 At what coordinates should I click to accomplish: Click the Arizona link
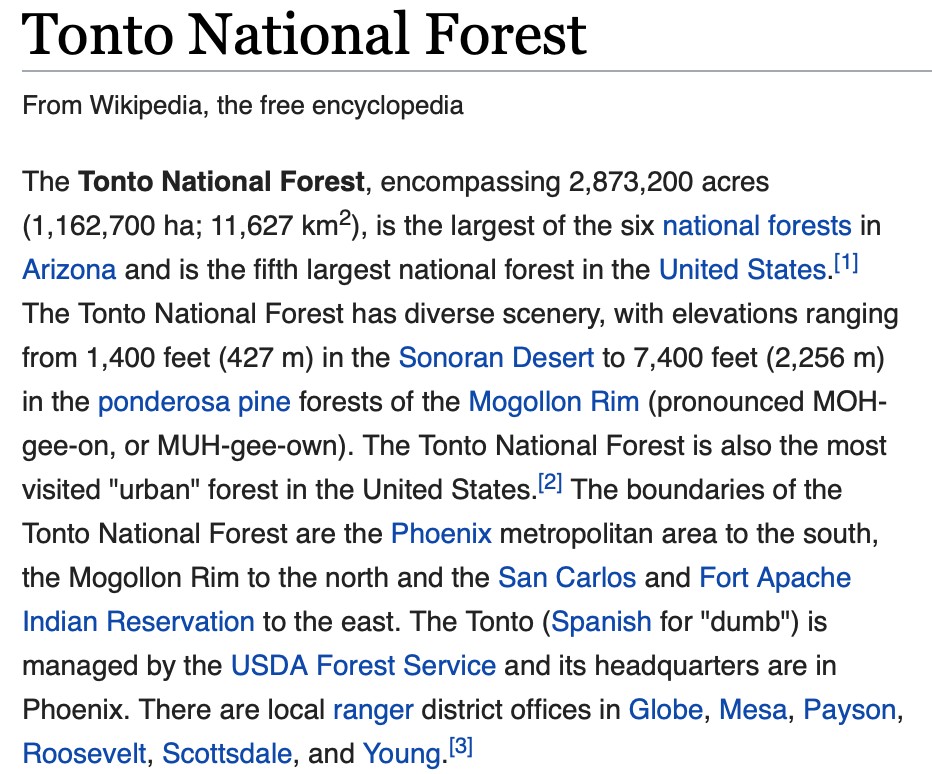coord(69,270)
